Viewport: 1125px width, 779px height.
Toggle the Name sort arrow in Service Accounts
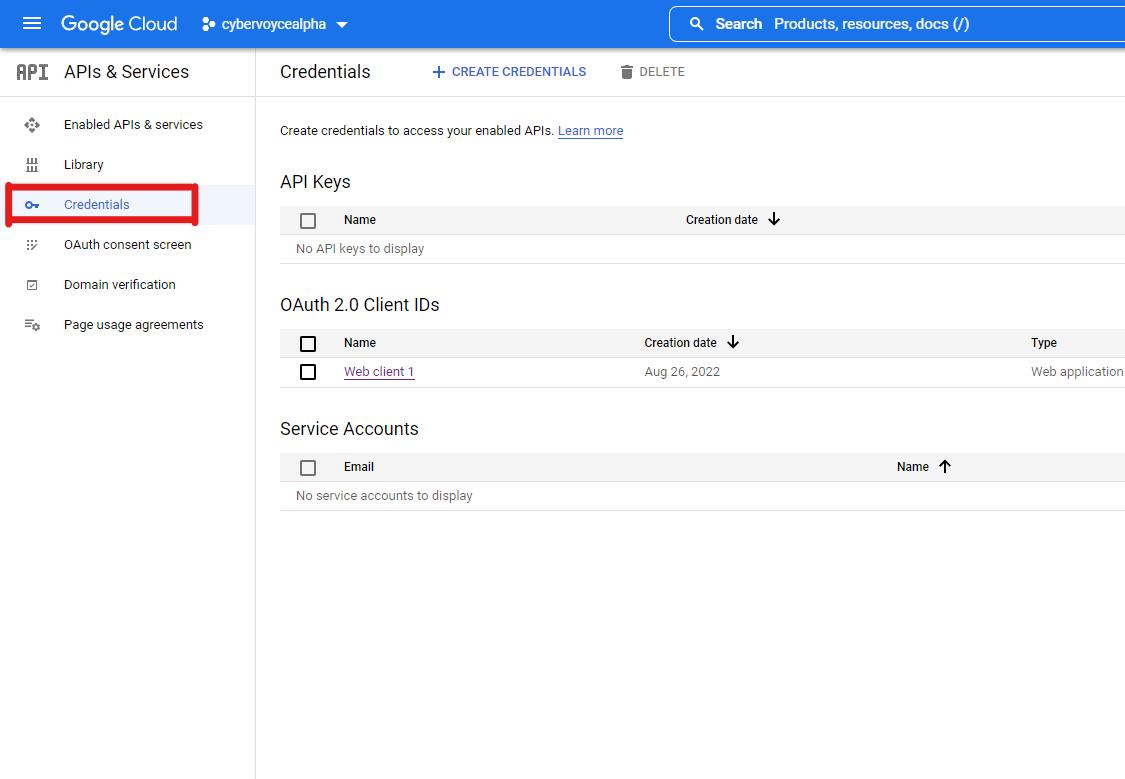[x=944, y=466]
